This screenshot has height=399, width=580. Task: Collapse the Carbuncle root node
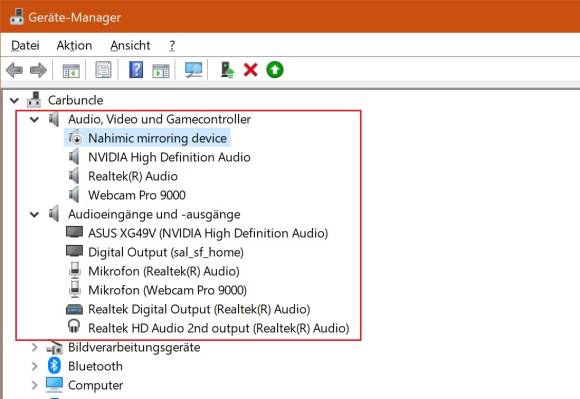tap(14, 100)
